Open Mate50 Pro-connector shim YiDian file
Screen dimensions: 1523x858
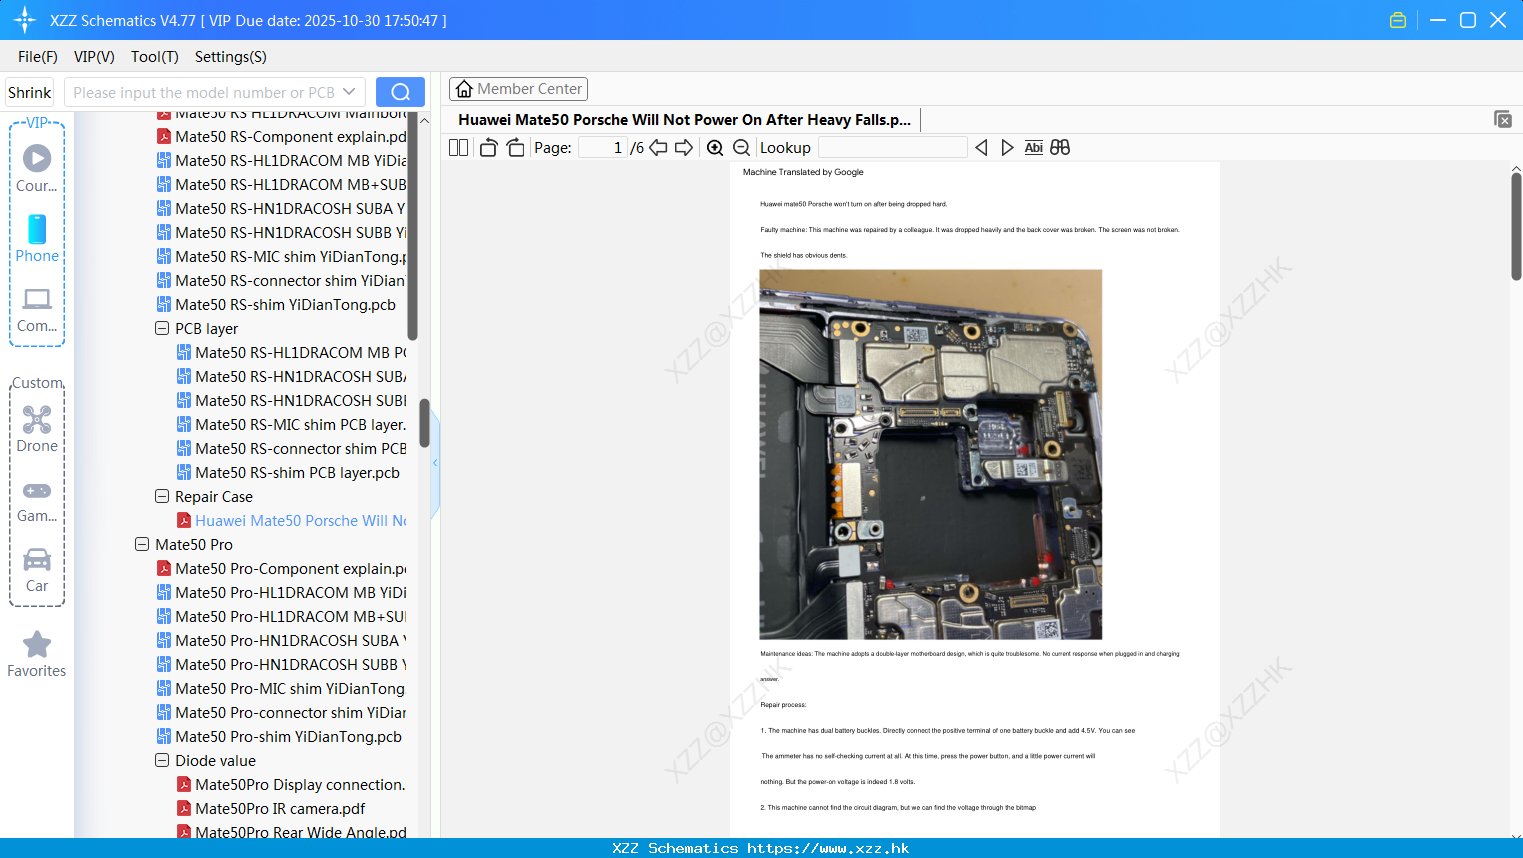point(282,712)
